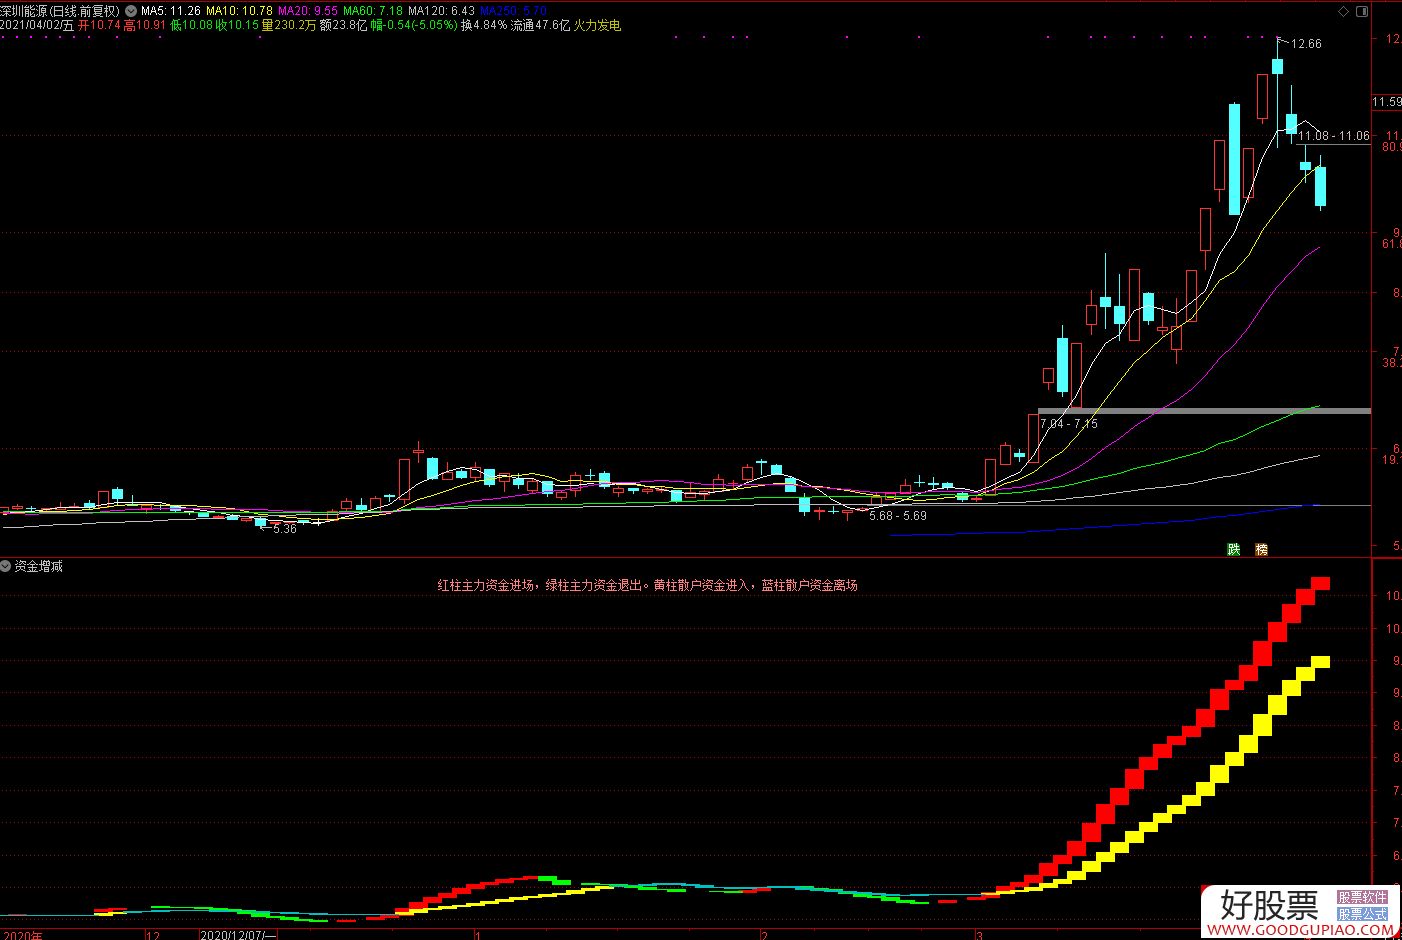
Task: Toggle the side panel layout icon
Action: (x=1360, y=11)
